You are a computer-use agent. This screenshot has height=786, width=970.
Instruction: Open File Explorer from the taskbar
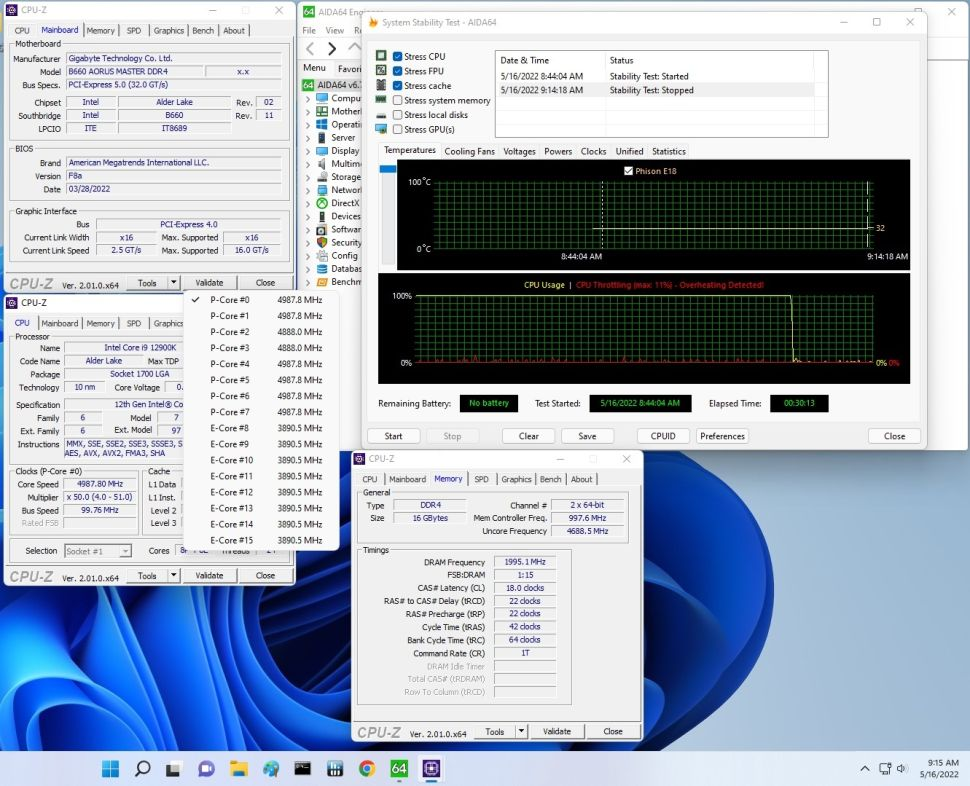(x=238, y=768)
